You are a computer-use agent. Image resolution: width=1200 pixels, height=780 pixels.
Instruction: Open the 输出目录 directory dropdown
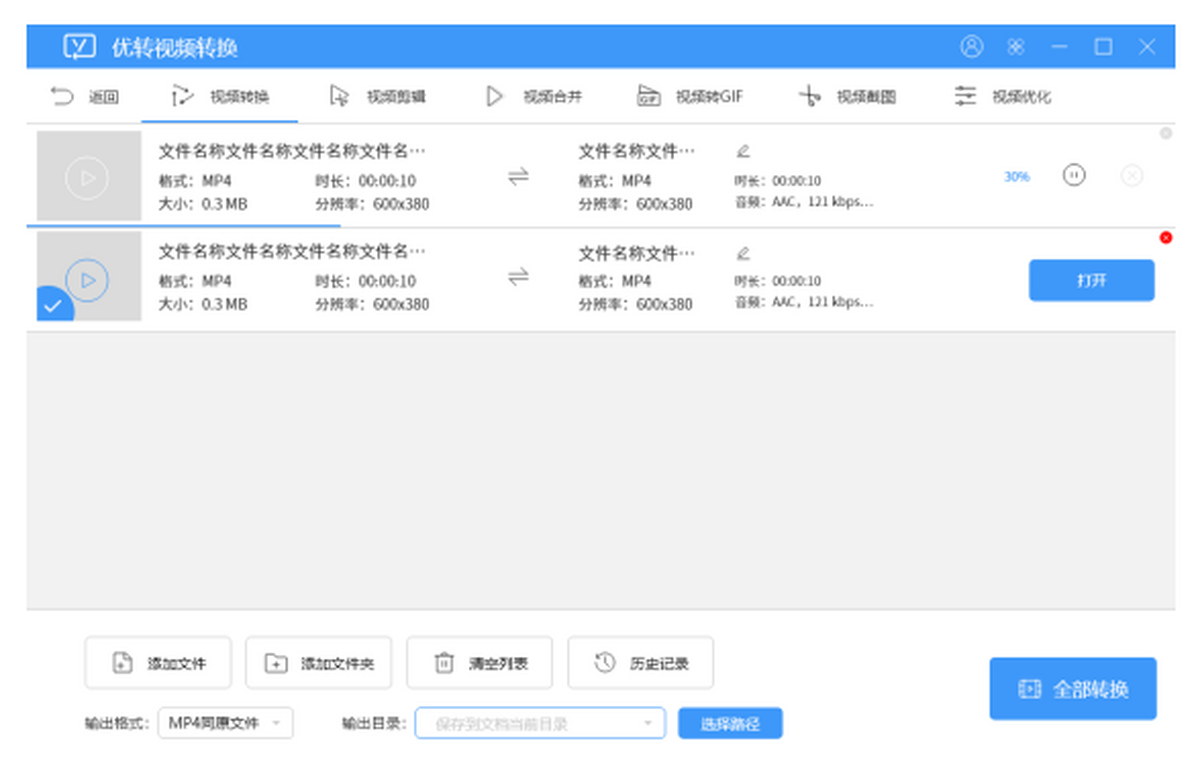(540, 723)
